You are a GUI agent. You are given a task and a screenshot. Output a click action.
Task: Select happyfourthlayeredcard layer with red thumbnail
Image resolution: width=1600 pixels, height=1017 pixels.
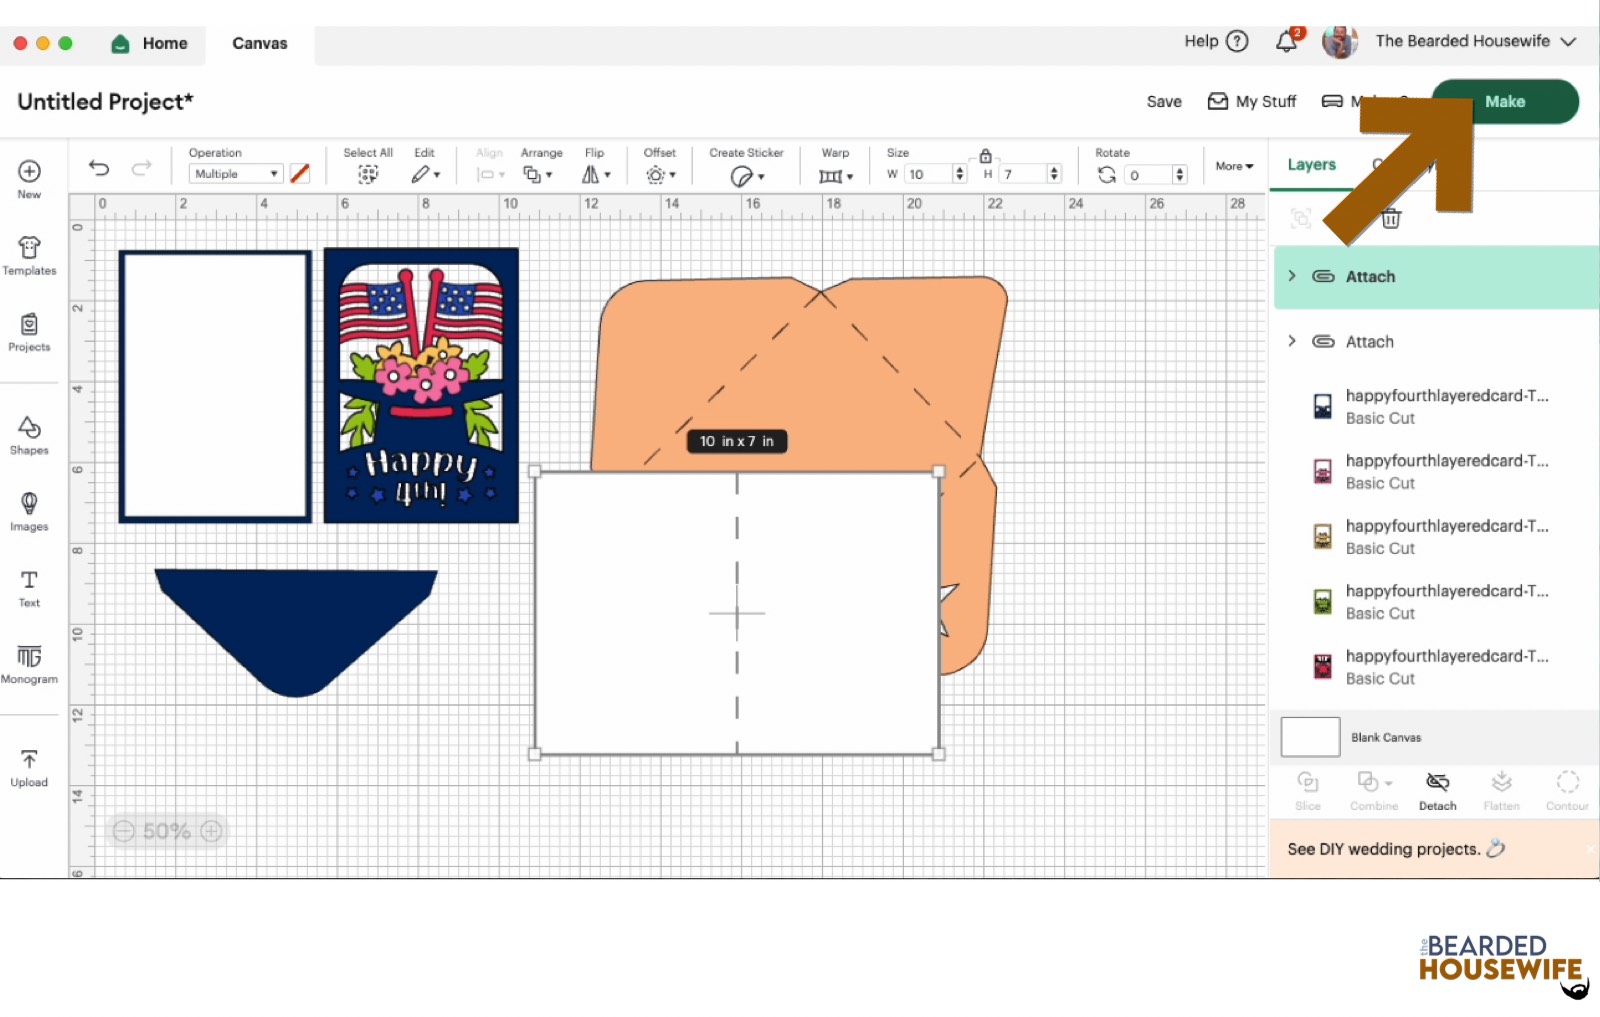pos(1323,666)
